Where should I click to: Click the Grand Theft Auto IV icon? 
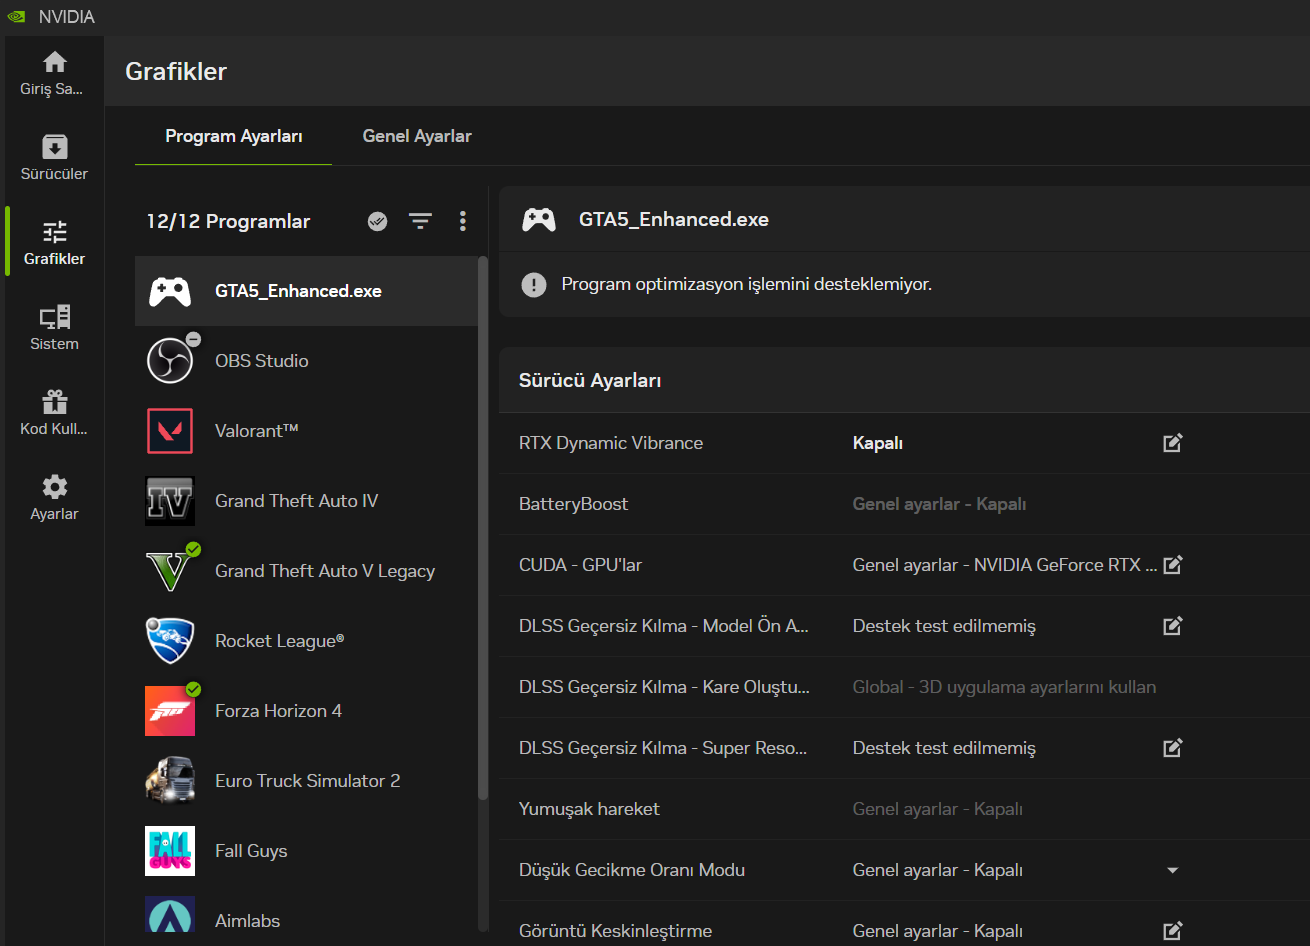170,501
